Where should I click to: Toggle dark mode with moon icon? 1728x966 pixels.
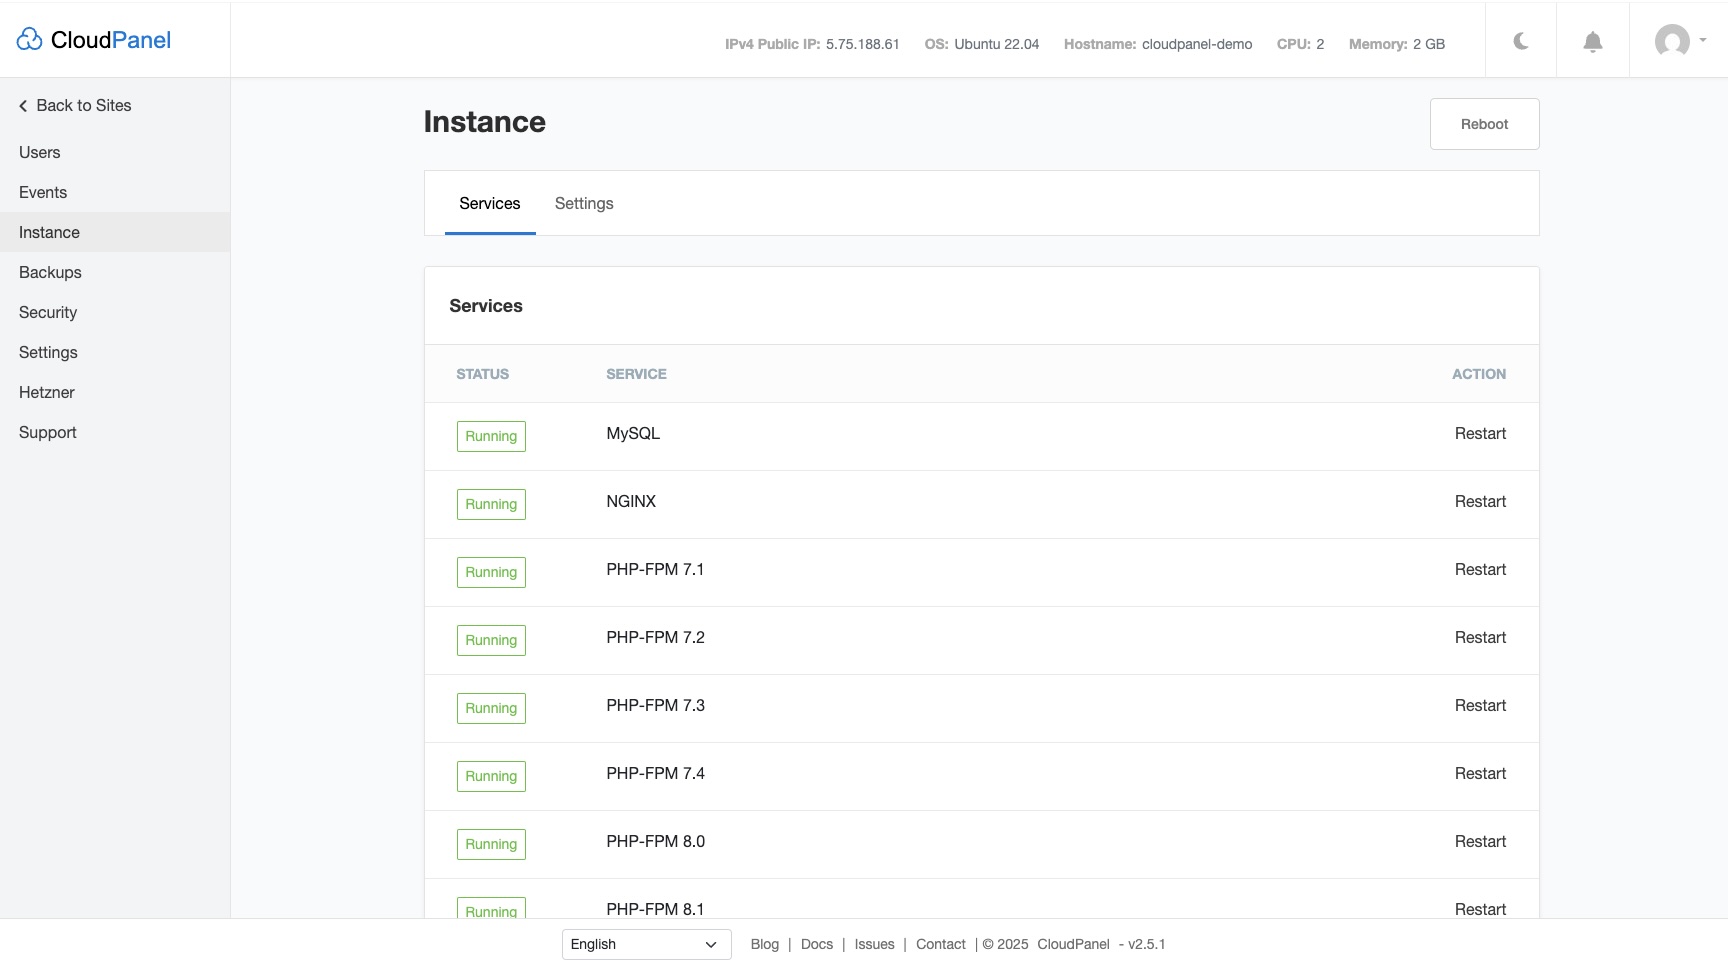pos(1521,41)
